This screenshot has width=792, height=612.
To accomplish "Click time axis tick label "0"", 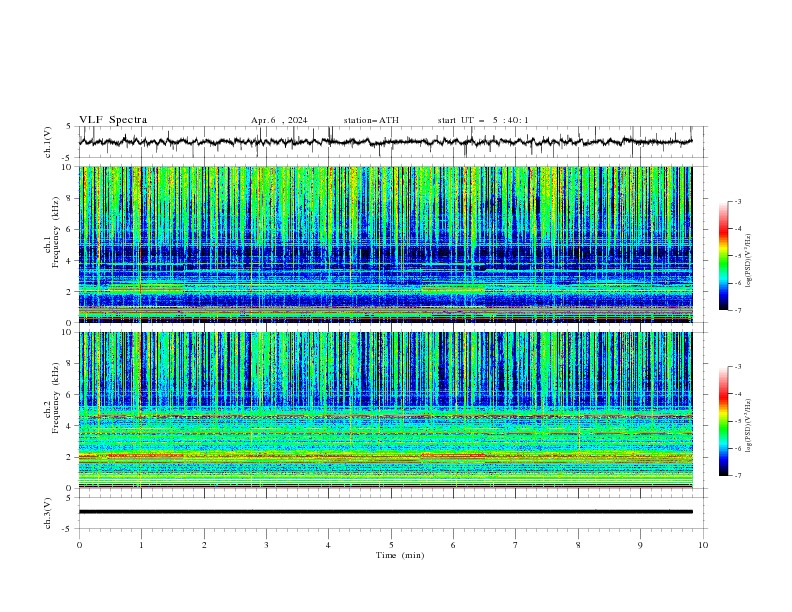I will click(79, 545).
